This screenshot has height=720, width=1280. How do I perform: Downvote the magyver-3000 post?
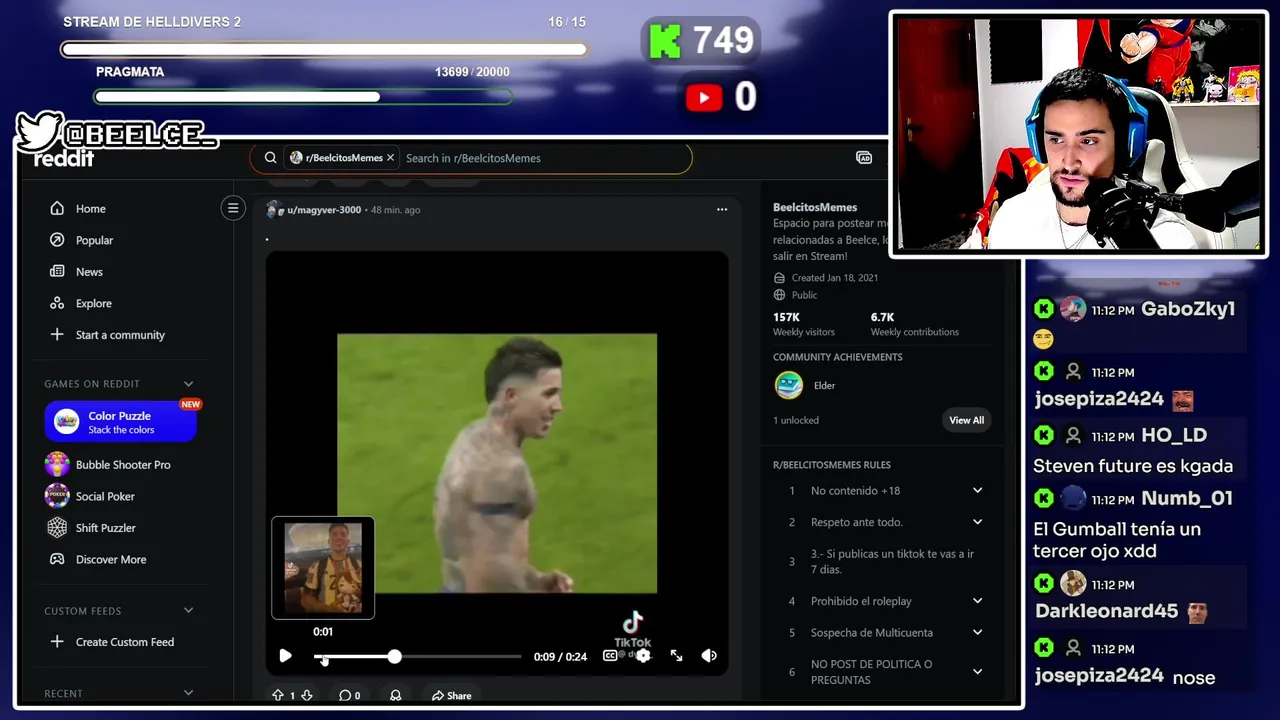pyautogui.click(x=307, y=695)
